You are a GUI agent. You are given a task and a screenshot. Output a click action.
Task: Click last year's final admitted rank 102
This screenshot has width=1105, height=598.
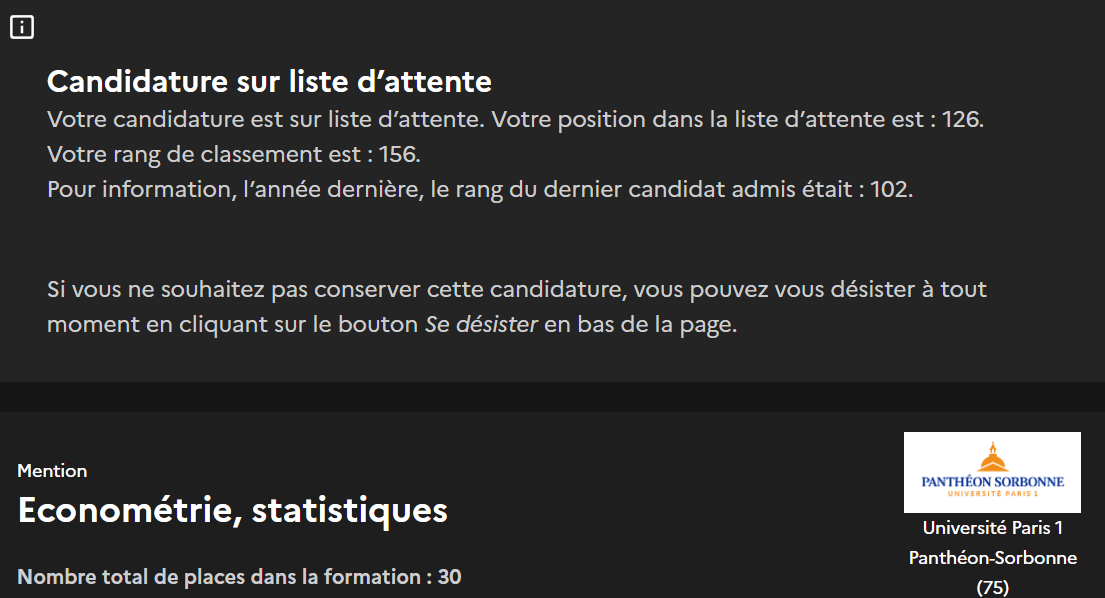890,189
